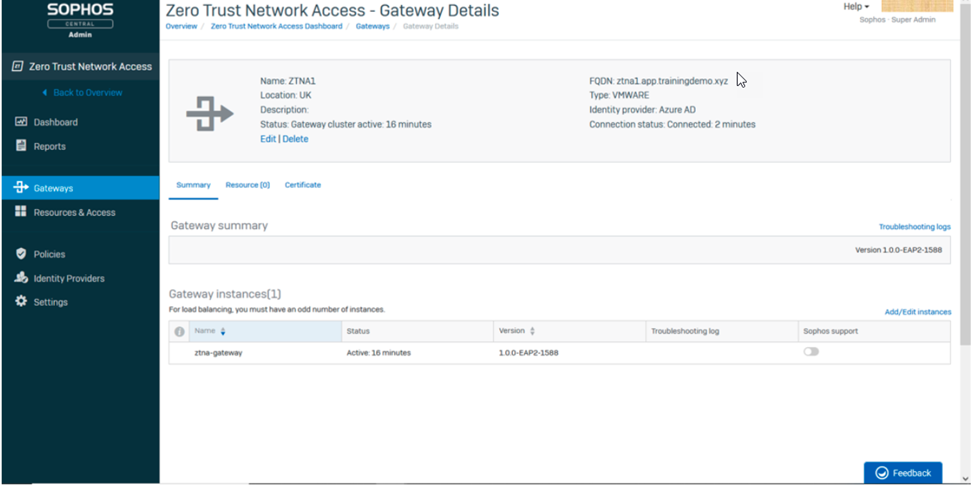
Task: Click the Add/Edit instances link
Action: [918, 312]
